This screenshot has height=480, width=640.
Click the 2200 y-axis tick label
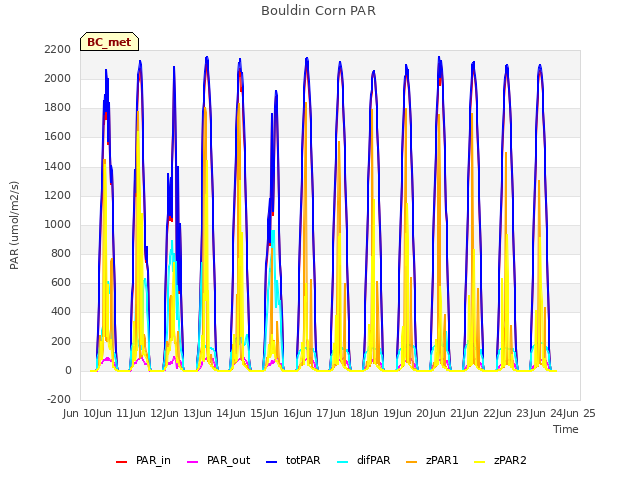pos(58,49)
